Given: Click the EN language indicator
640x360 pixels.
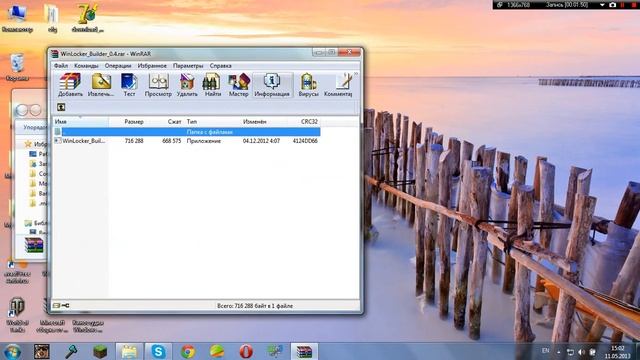Looking at the screenshot, I should 545,351.
